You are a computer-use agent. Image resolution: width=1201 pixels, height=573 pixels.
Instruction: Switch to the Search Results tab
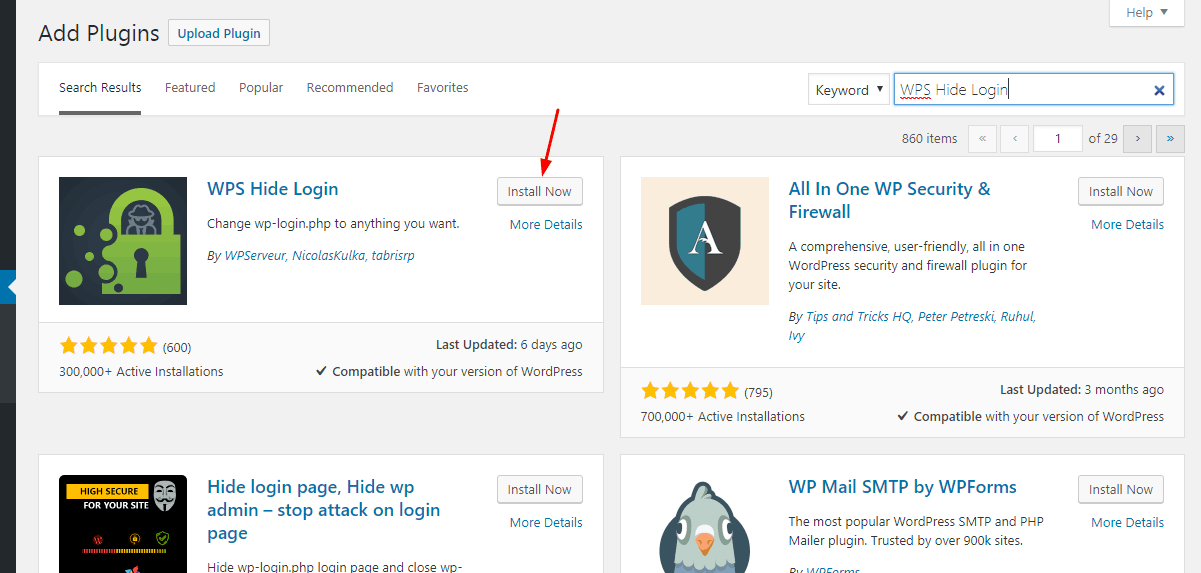pos(100,88)
